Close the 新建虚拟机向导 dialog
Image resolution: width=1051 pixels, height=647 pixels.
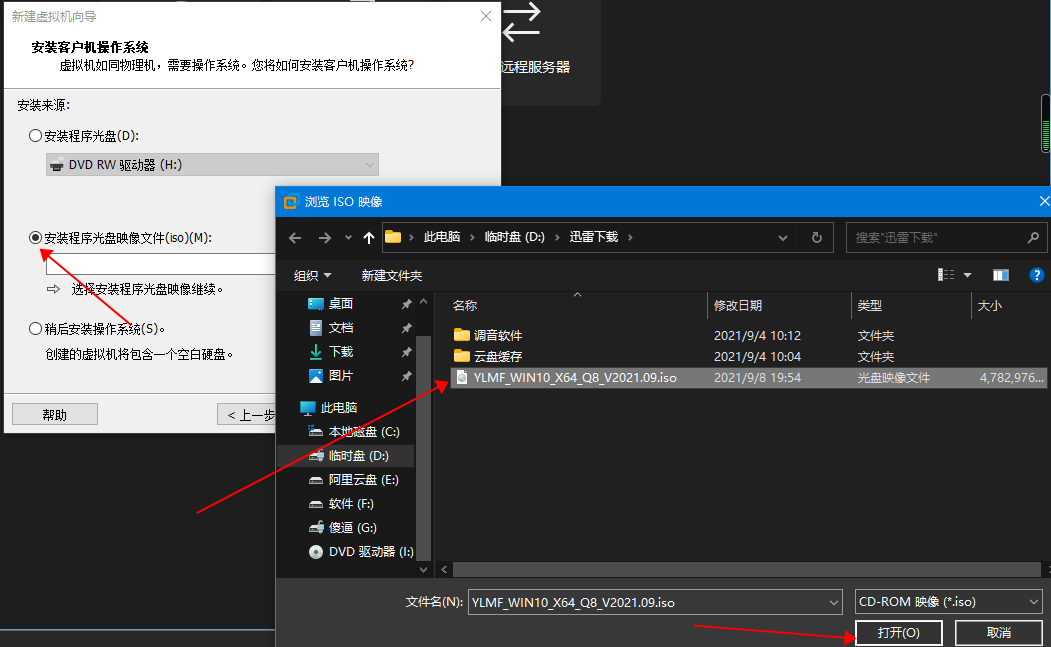pos(486,16)
